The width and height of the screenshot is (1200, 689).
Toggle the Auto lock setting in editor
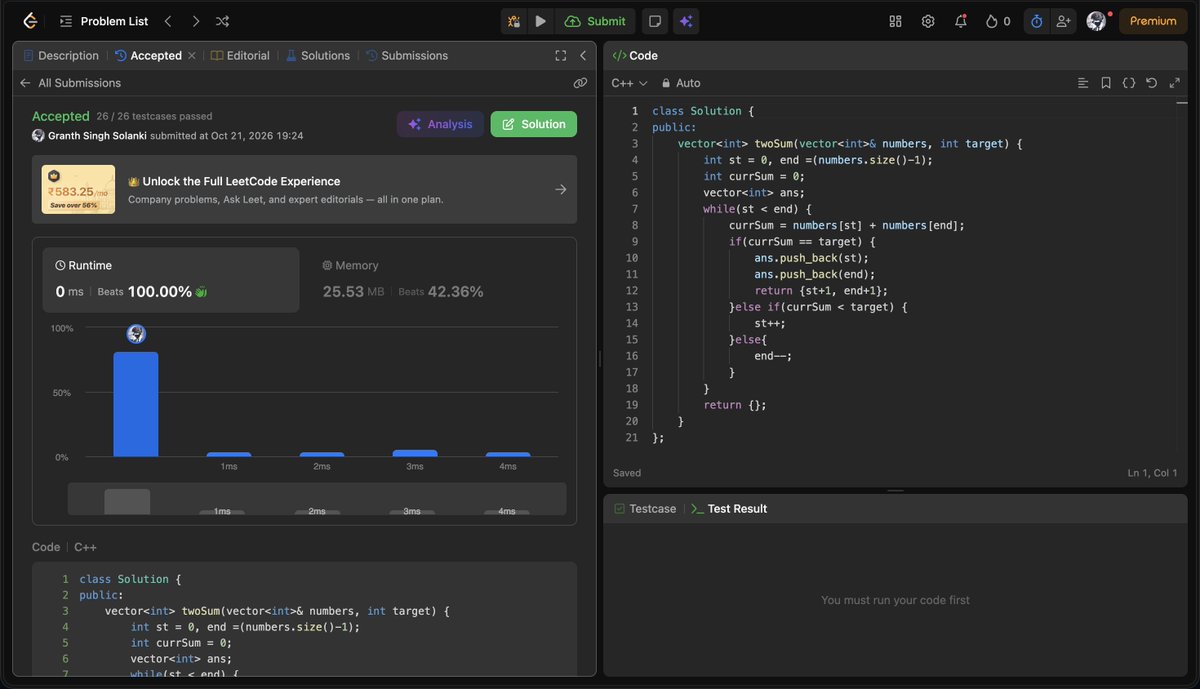(681, 83)
